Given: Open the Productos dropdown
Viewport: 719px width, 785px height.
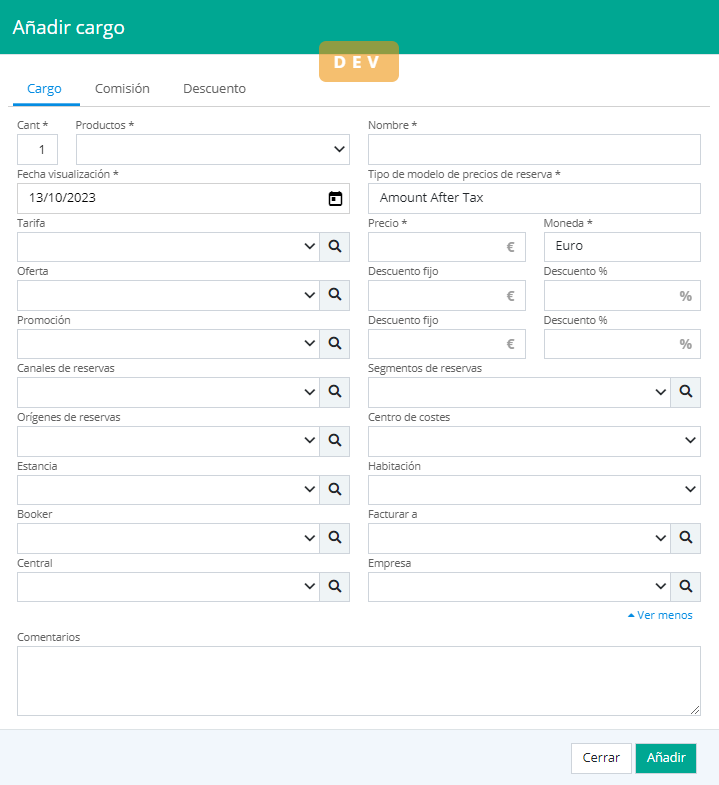Looking at the screenshot, I should click(213, 150).
